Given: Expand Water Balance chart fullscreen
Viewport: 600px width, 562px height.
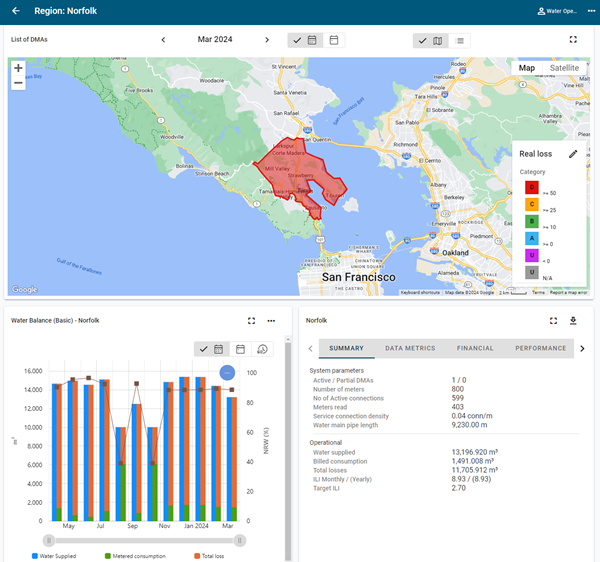Looking at the screenshot, I should click(251, 321).
